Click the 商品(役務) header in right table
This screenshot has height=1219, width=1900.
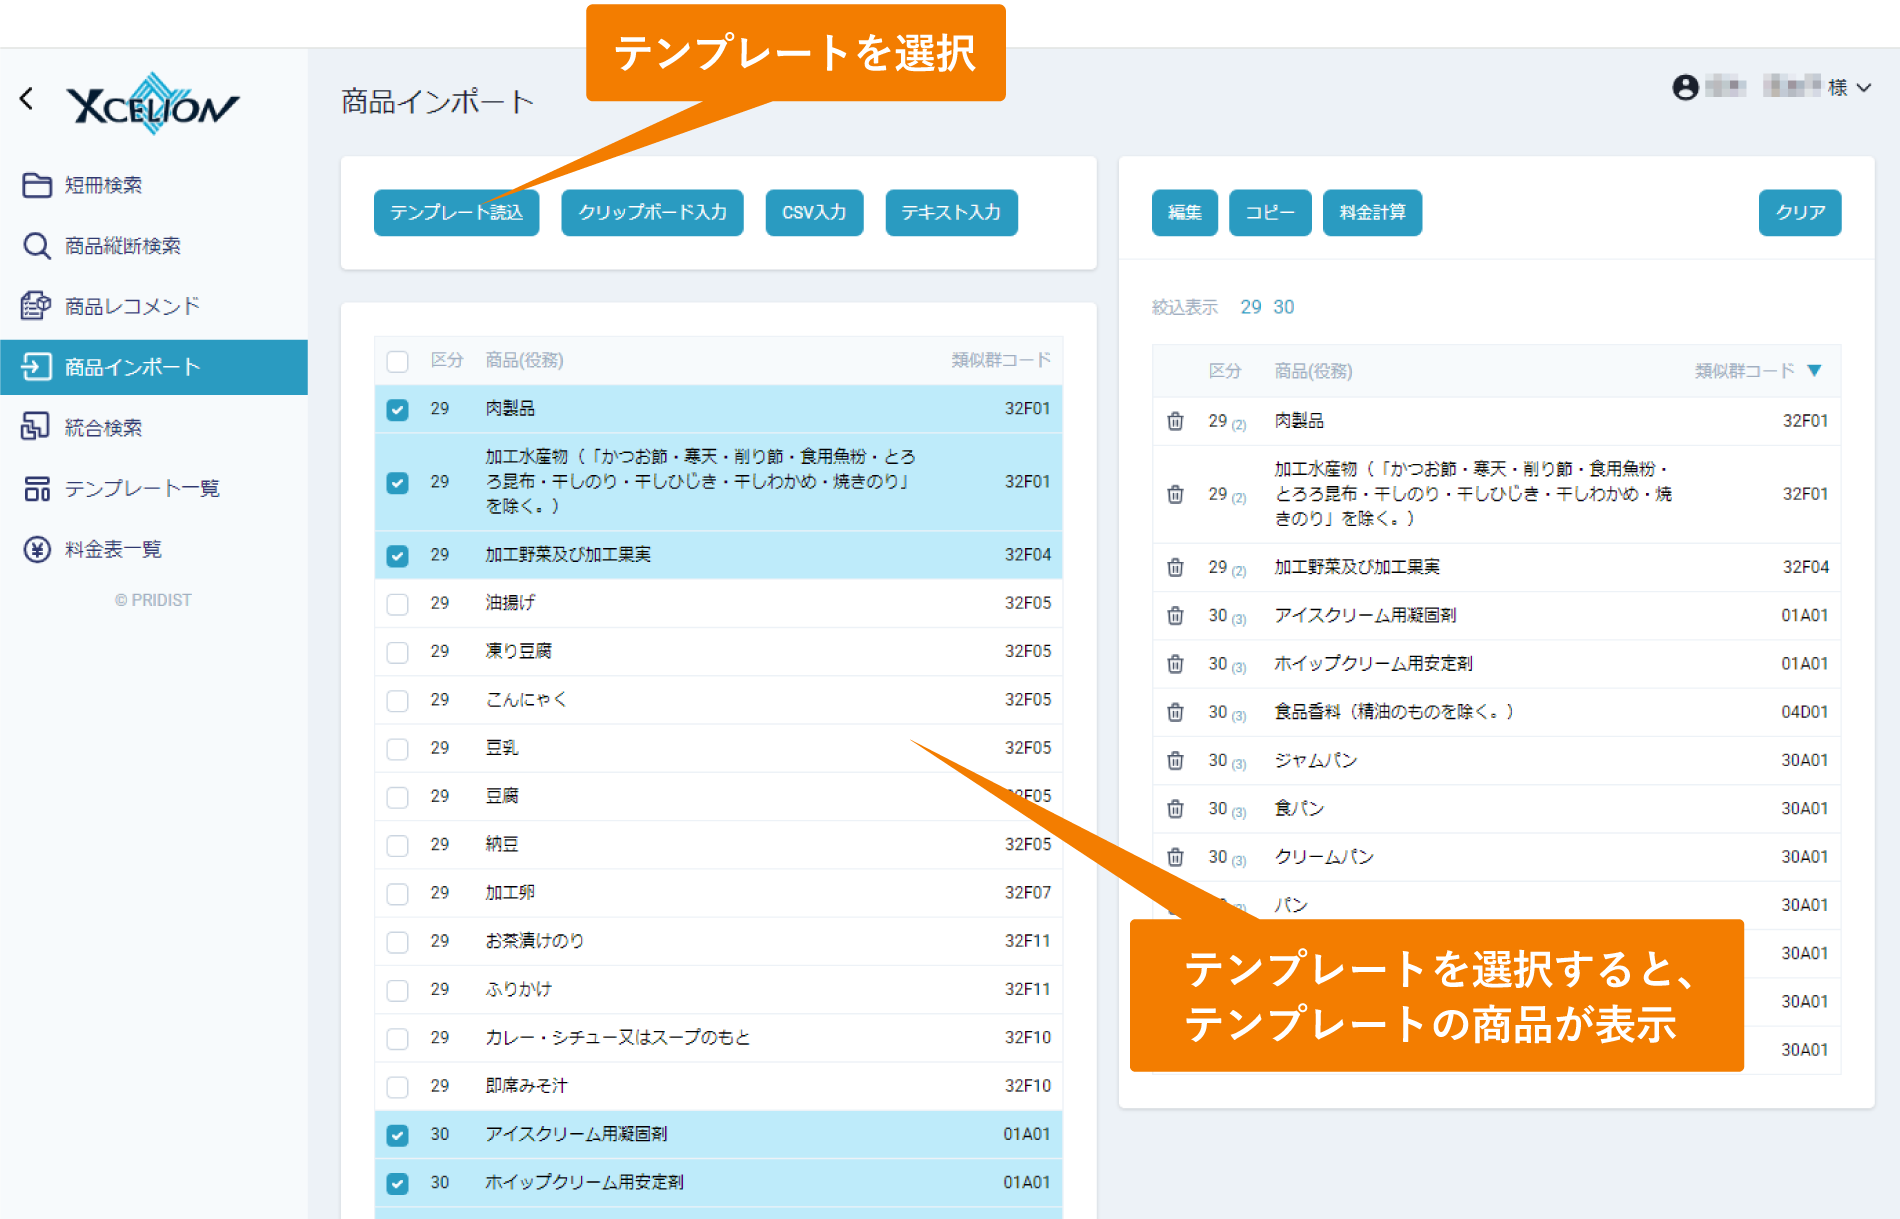pyautogui.click(x=1313, y=371)
